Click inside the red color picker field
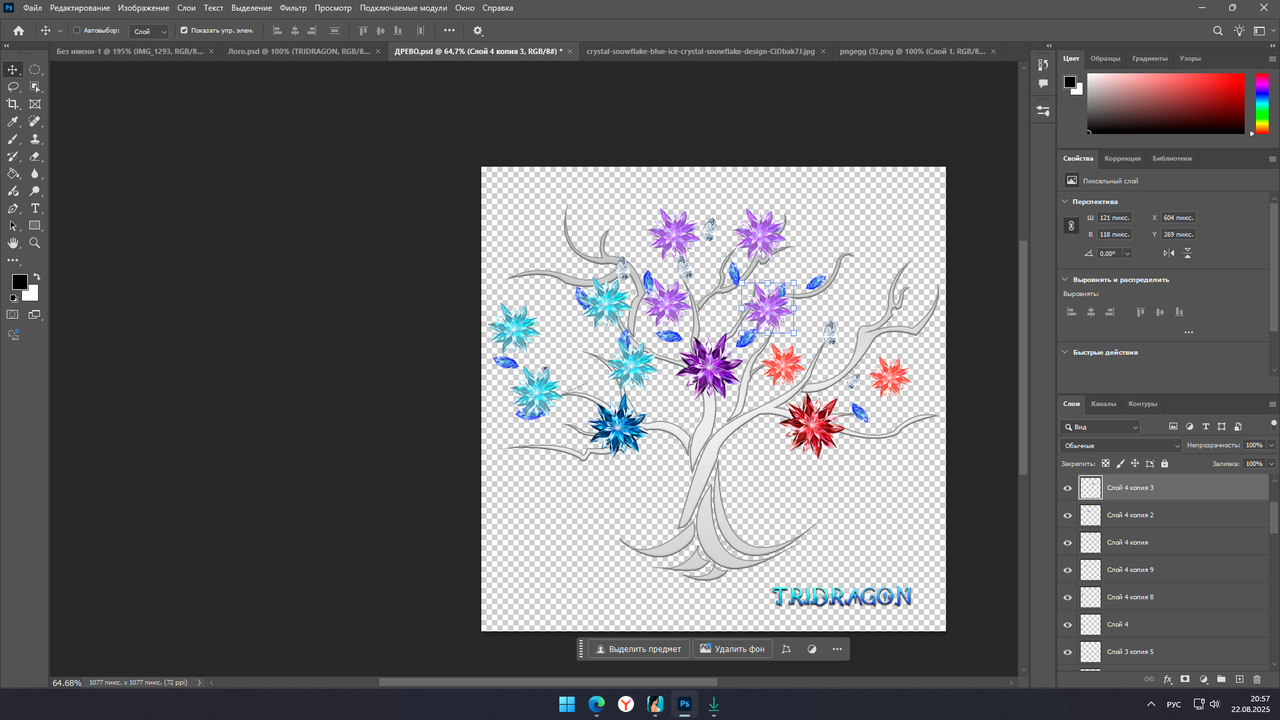 point(1166,103)
